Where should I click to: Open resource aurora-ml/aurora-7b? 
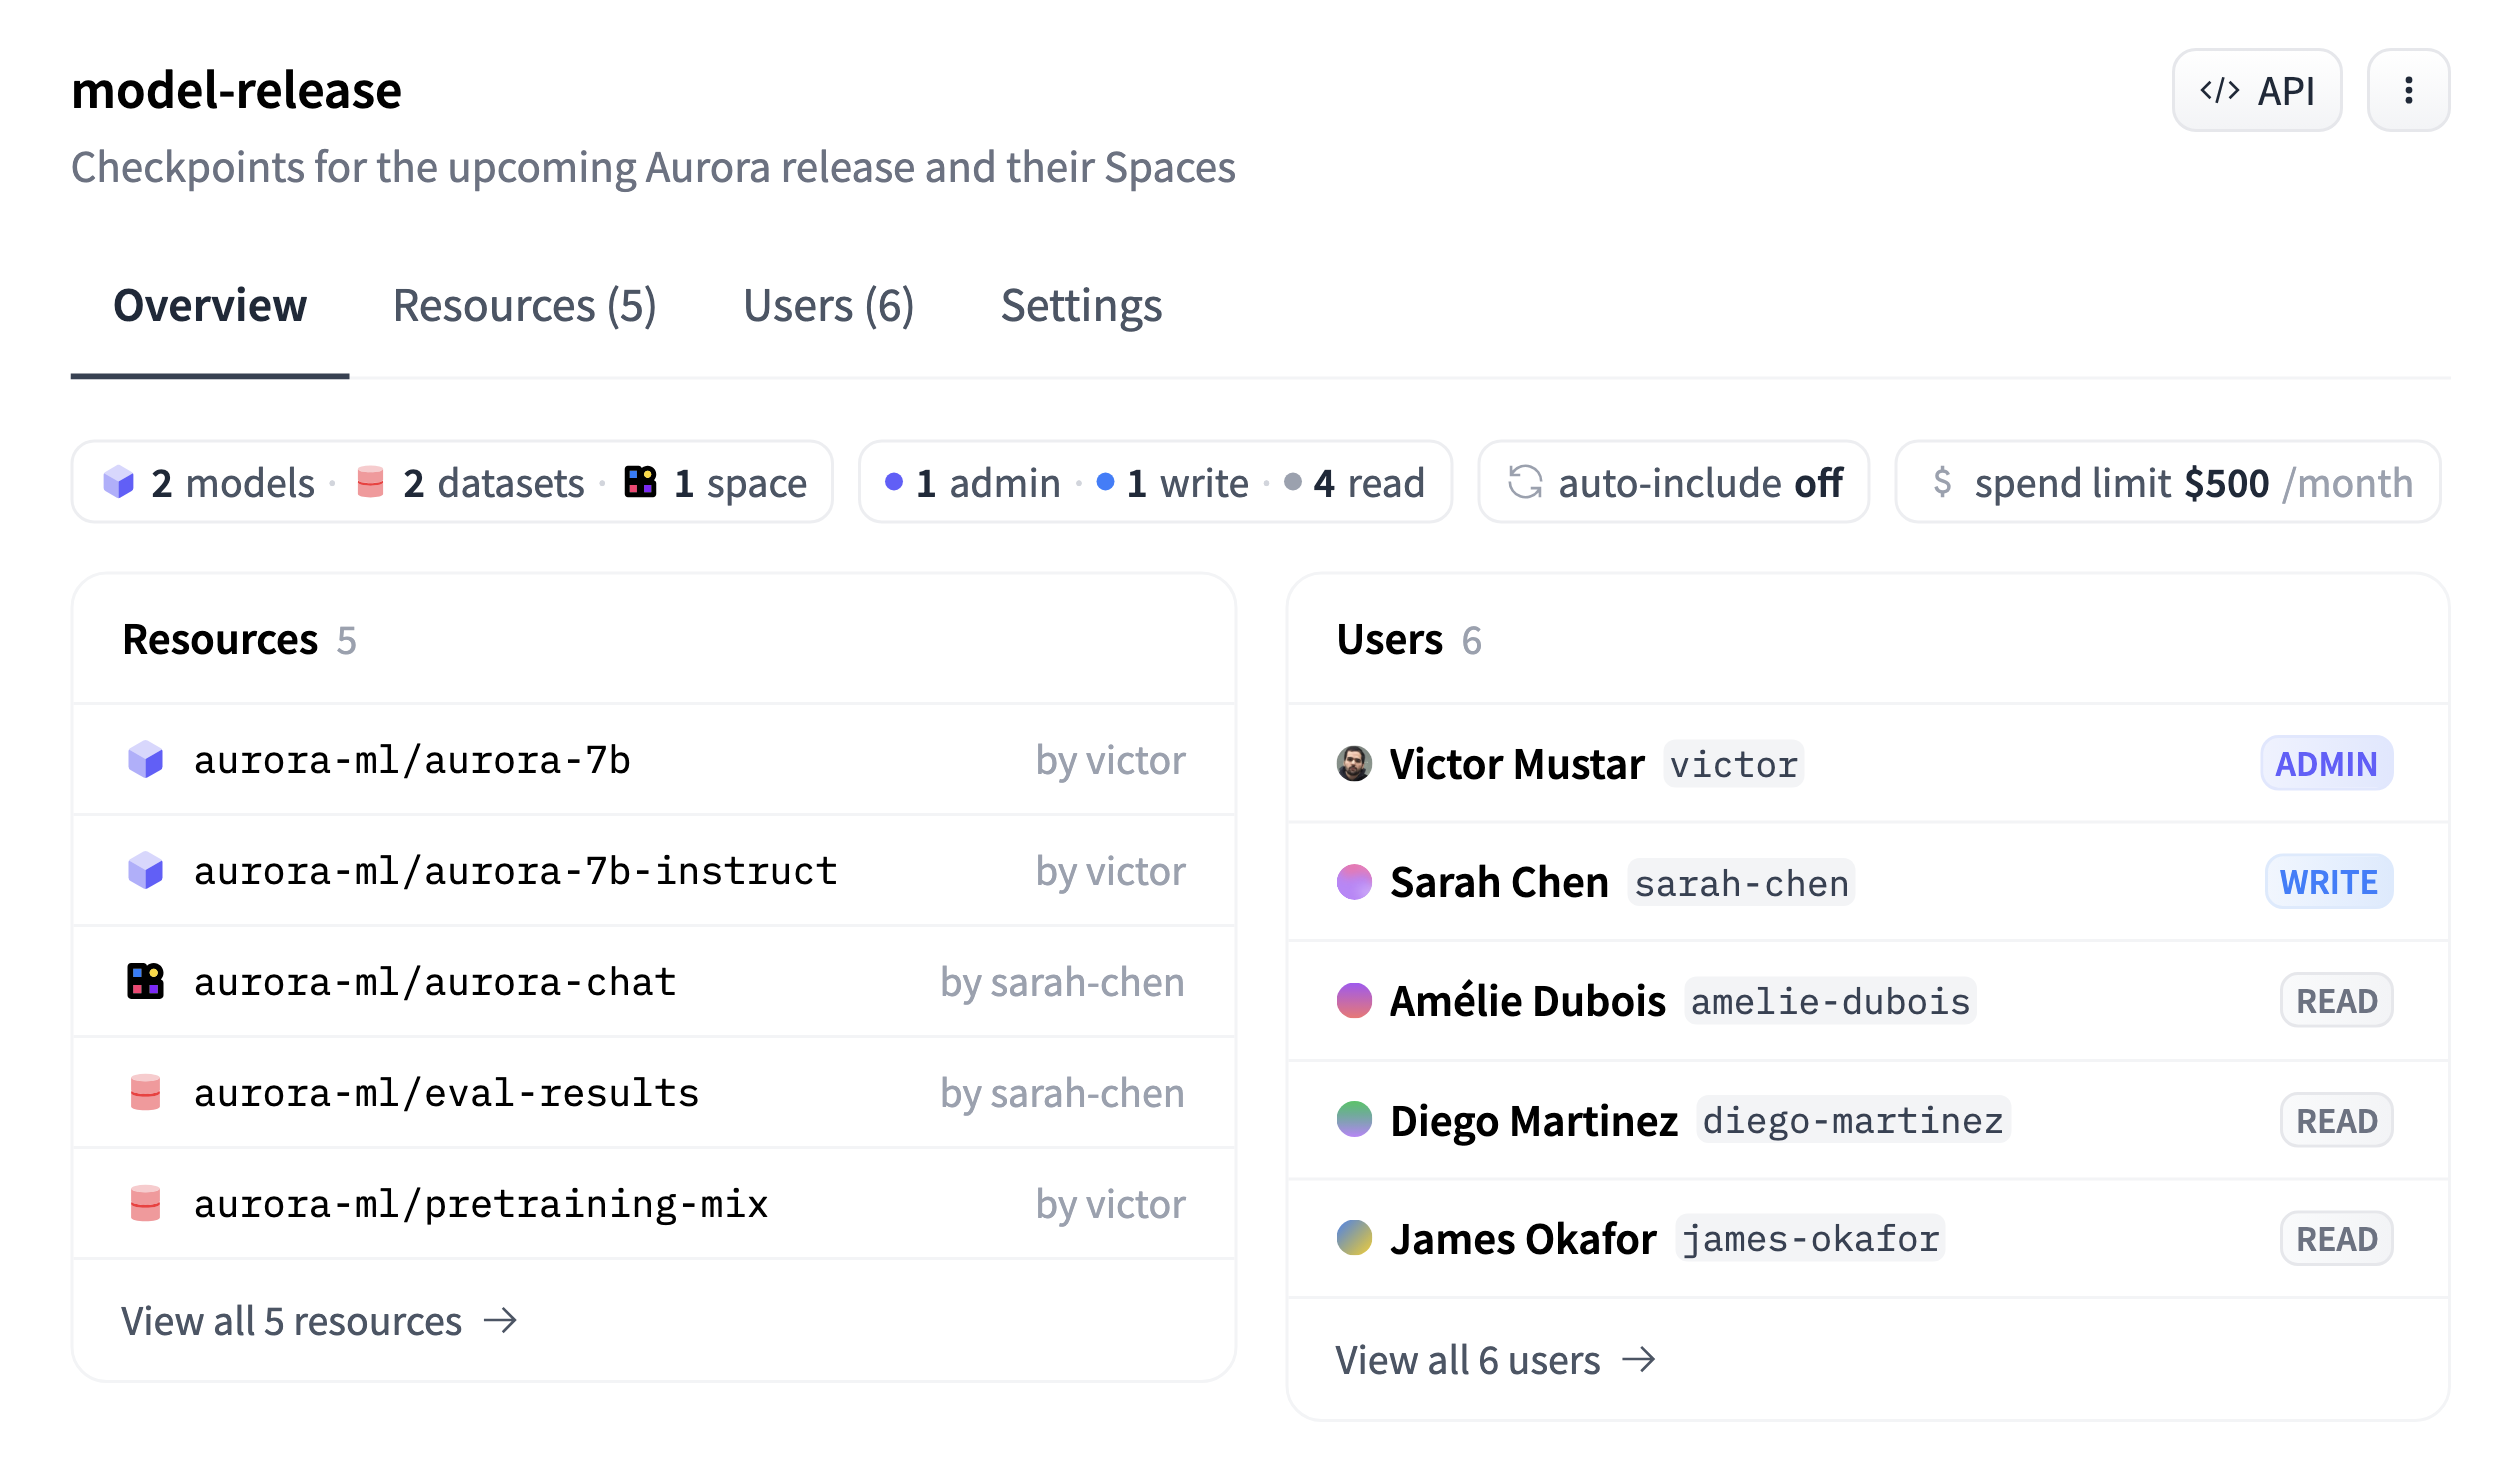[x=412, y=760]
